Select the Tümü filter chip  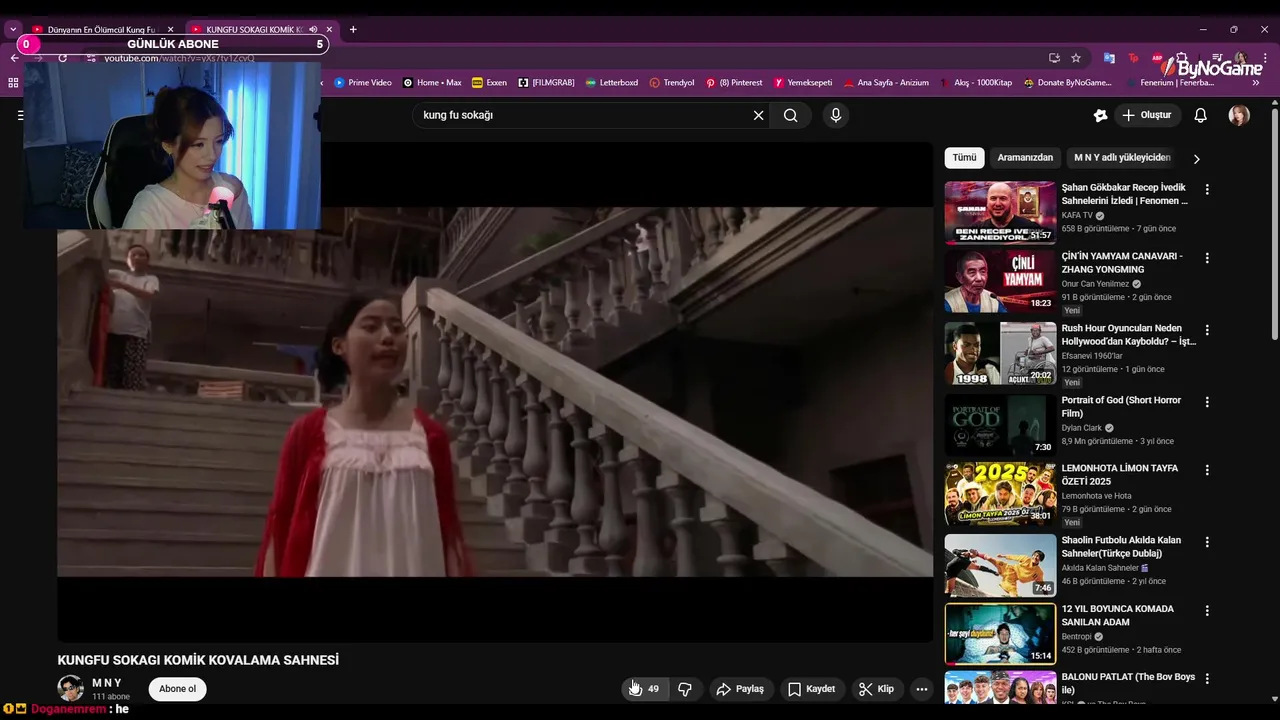coord(964,158)
